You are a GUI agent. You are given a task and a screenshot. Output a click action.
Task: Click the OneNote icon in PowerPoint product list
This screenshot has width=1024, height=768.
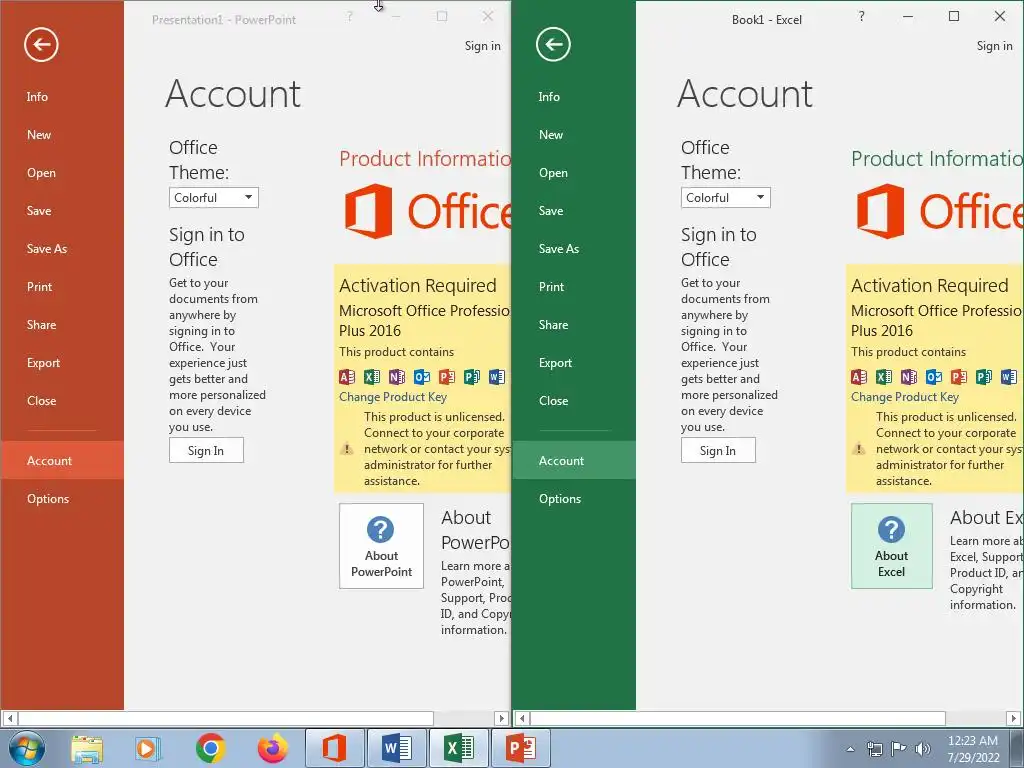coord(396,377)
